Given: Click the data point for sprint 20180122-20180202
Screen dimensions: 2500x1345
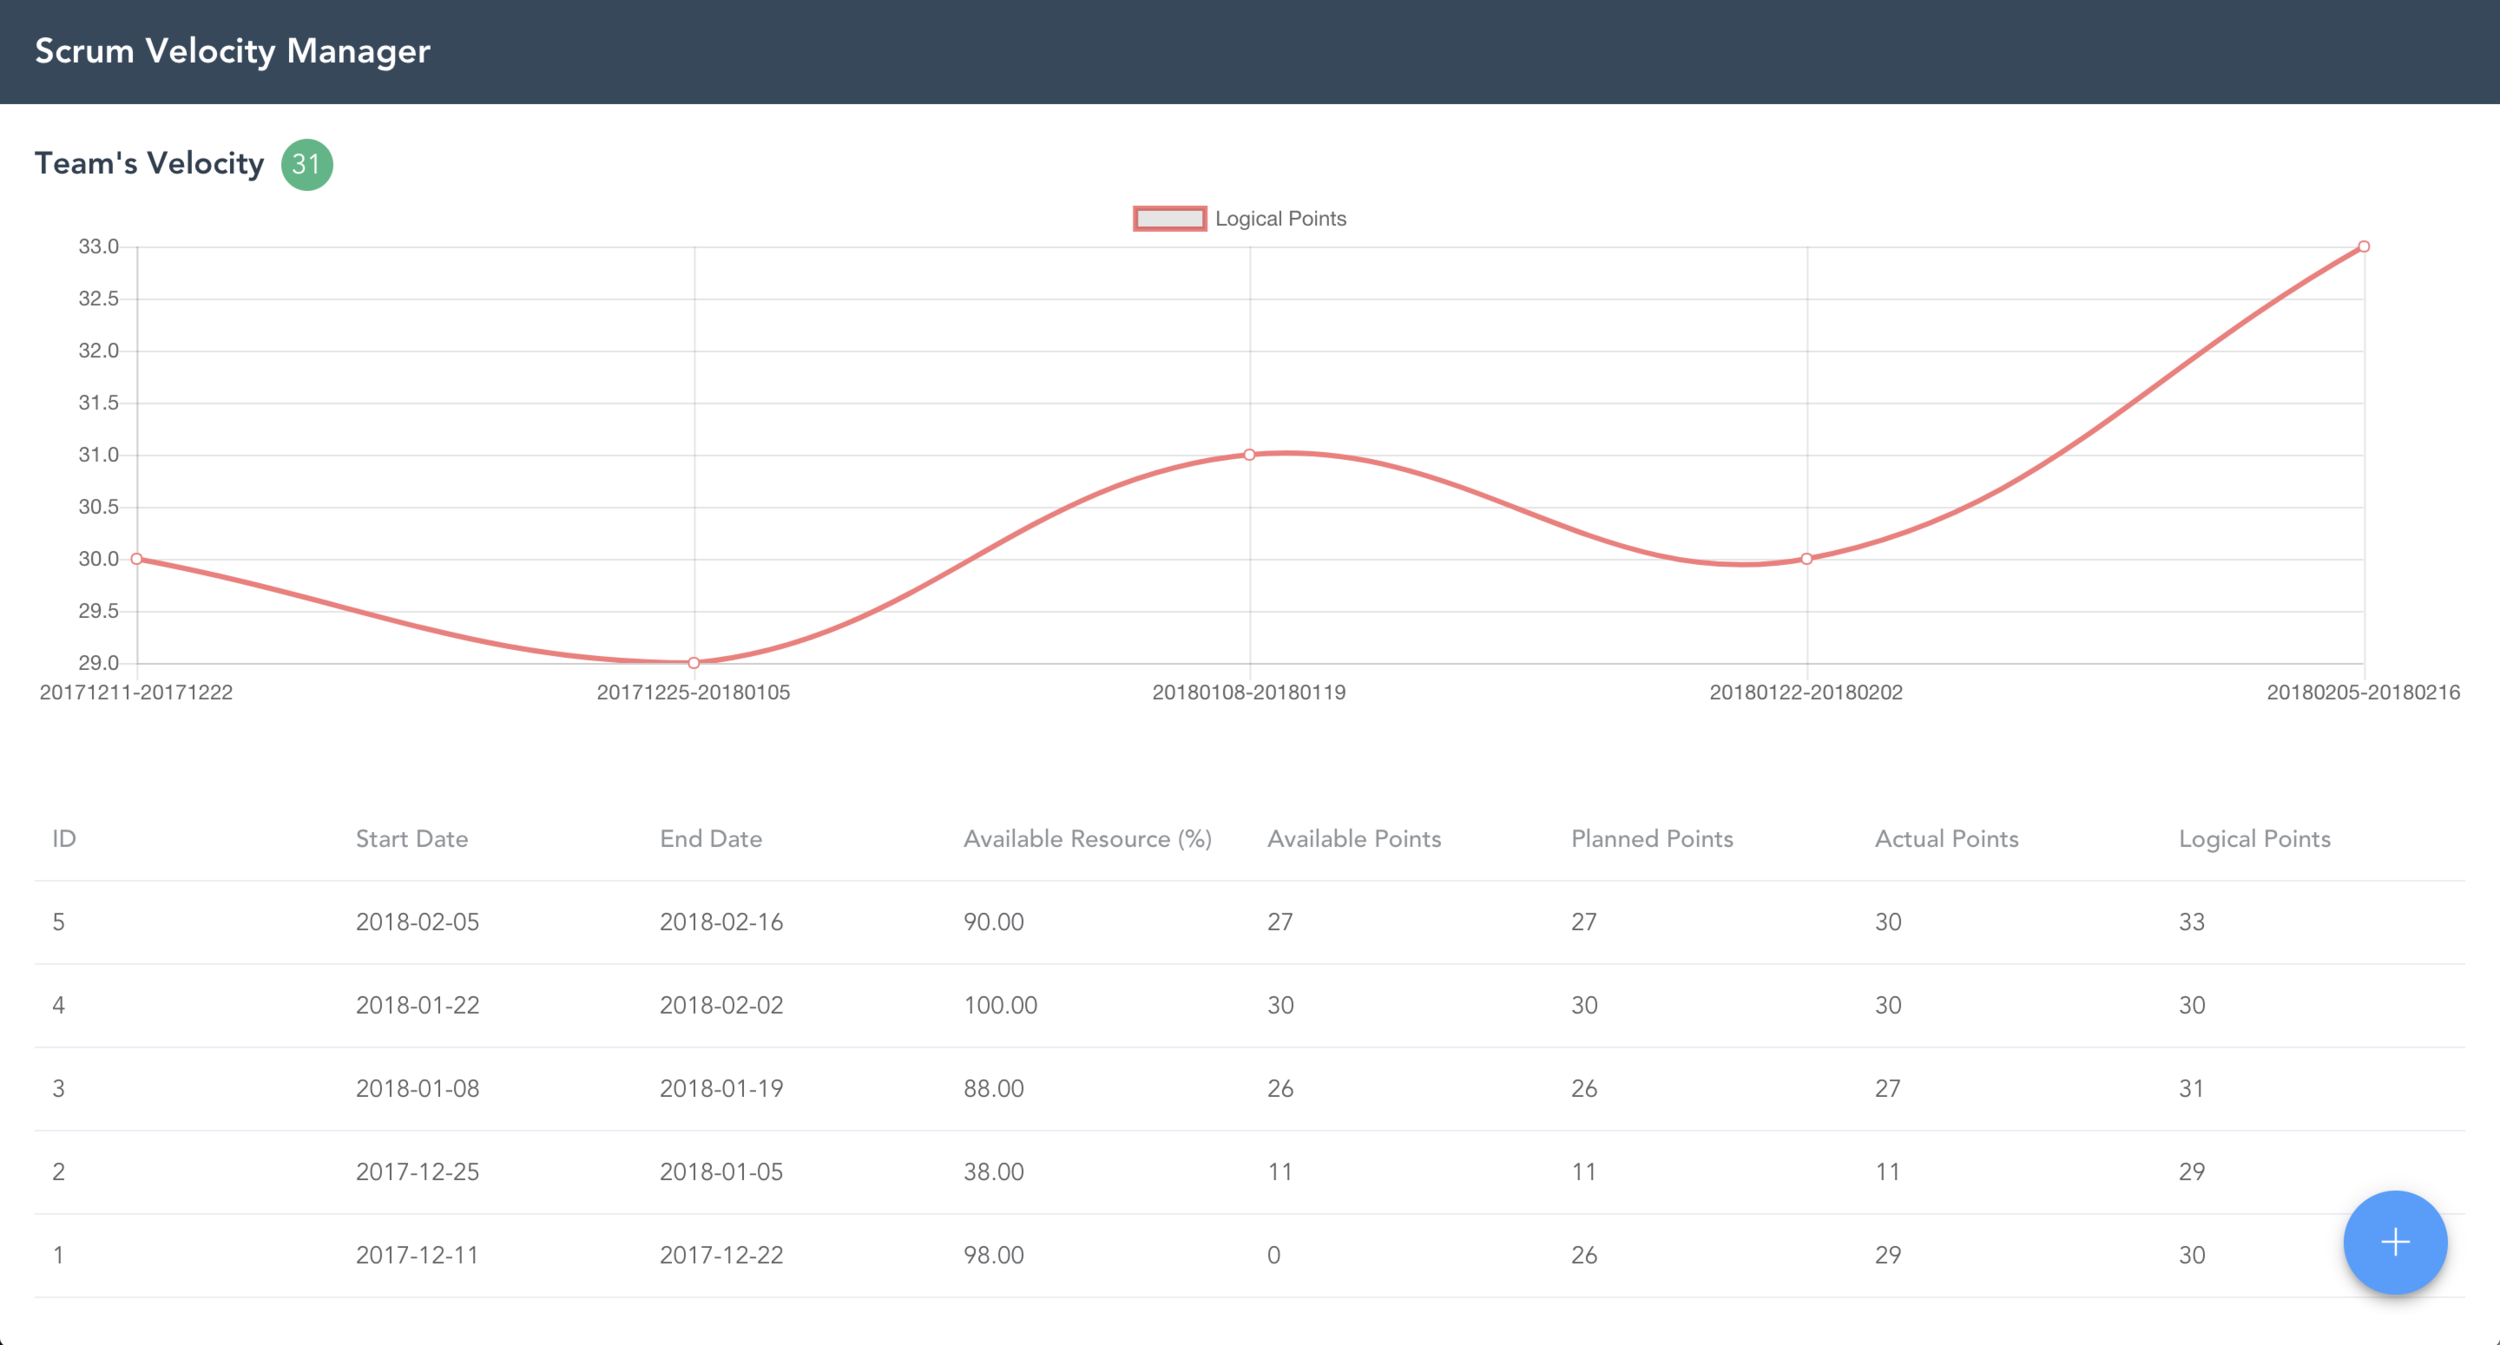Looking at the screenshot, I should point(1806,559).
